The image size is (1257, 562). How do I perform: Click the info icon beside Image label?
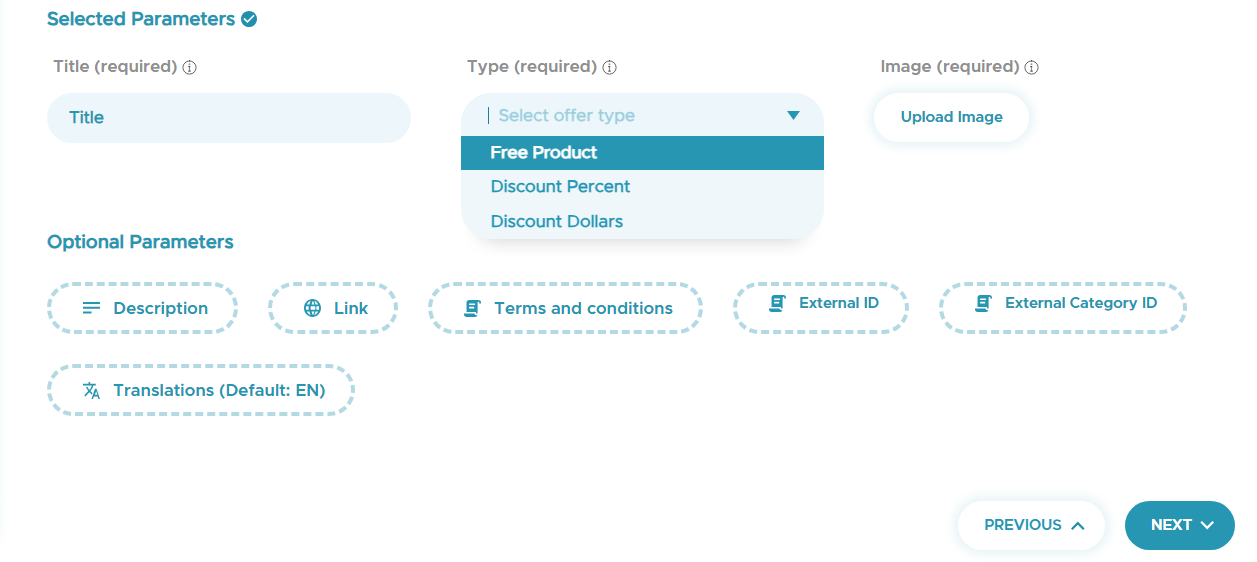[x=1032, y=68]
